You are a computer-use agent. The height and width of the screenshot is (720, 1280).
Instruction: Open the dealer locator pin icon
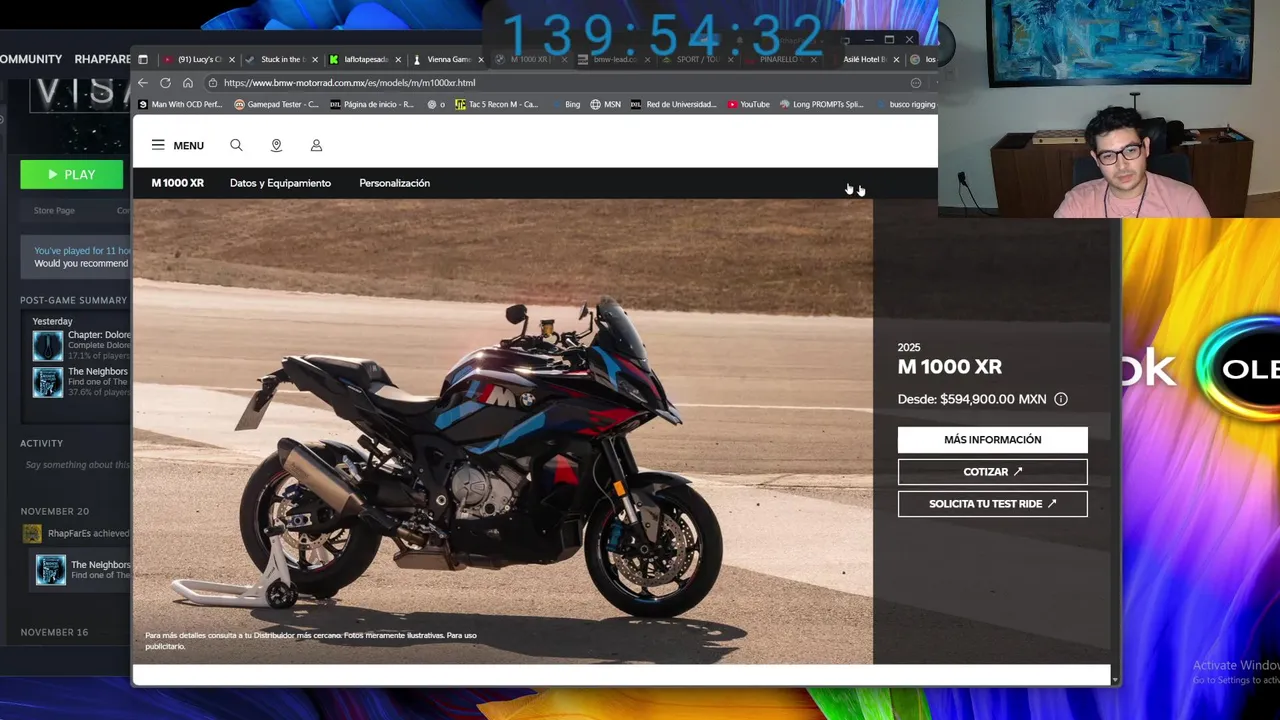276,145
